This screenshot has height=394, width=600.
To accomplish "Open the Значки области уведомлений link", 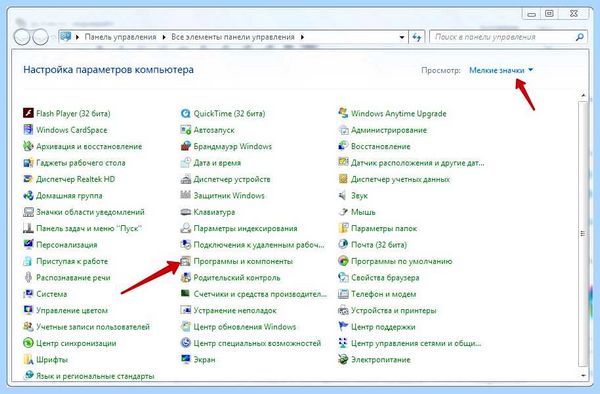I will point(90,212).
